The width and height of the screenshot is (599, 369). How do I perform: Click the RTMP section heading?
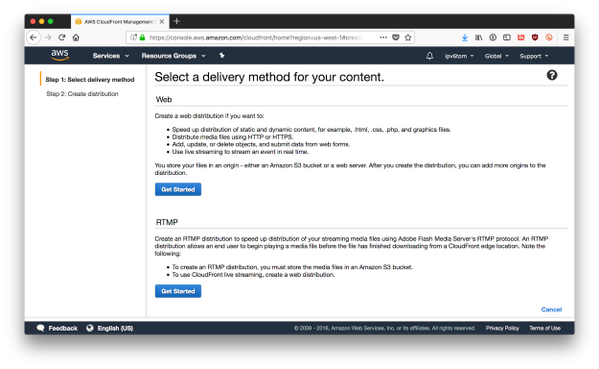(x=167, y=222)
